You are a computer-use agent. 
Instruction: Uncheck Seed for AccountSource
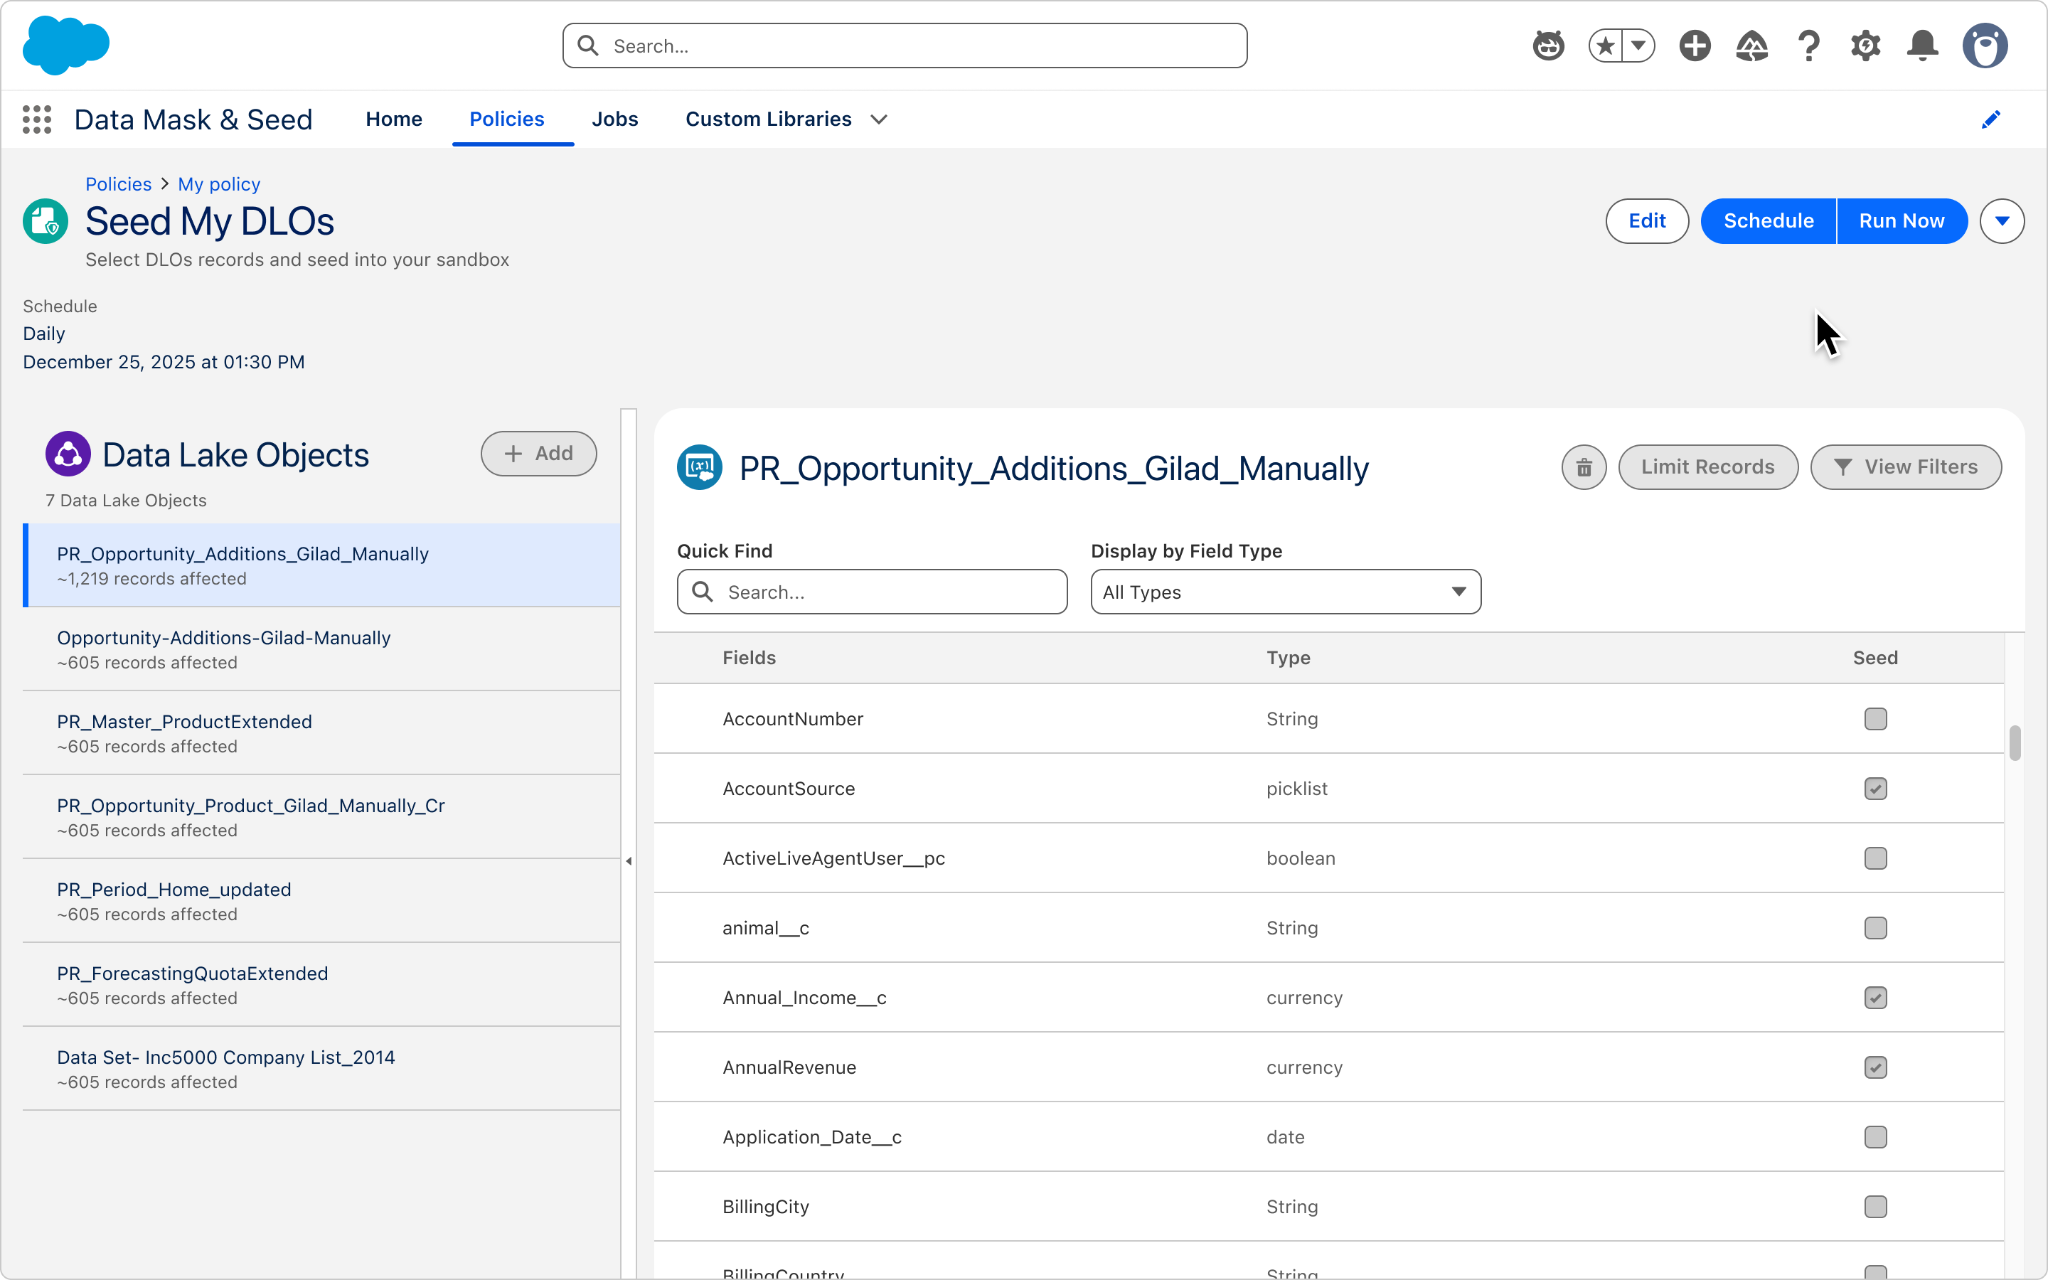click(1875, 789)
